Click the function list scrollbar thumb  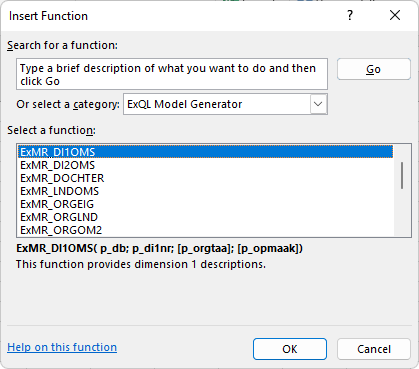tap(402, 175)
